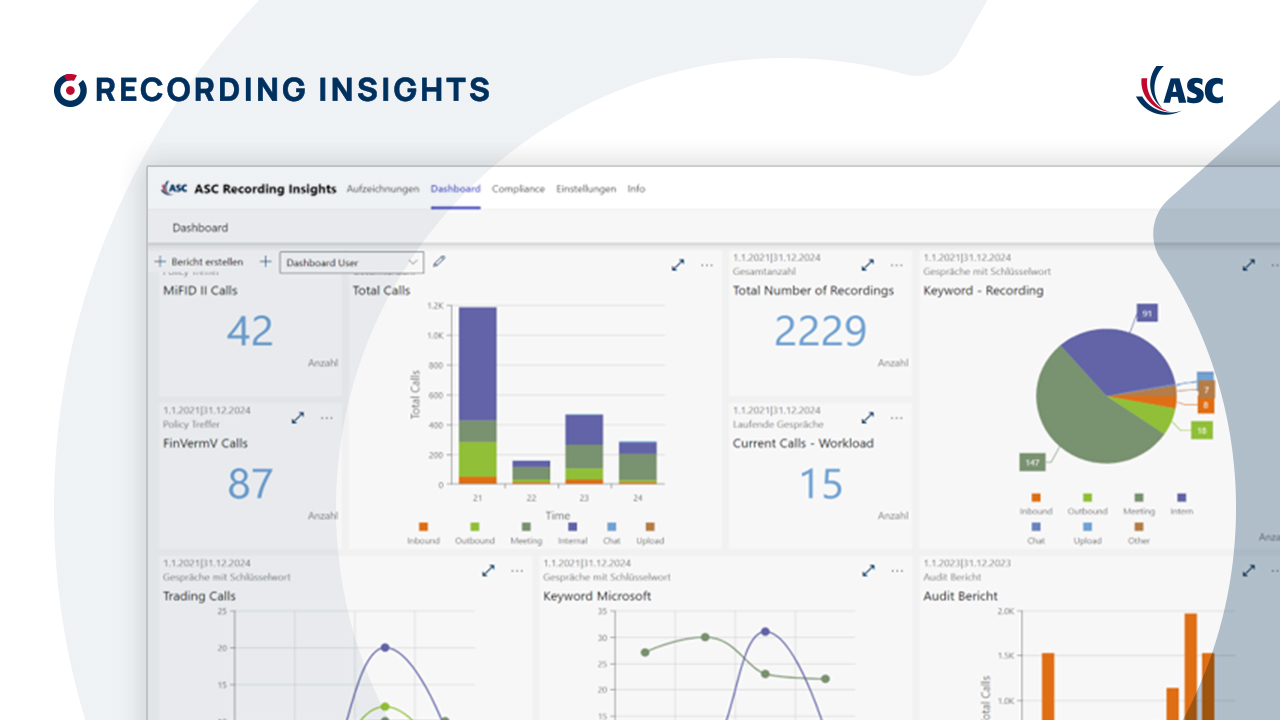Expand the Current Calls - Workload tile
1280x720 pixels.
tap(868, 417)
